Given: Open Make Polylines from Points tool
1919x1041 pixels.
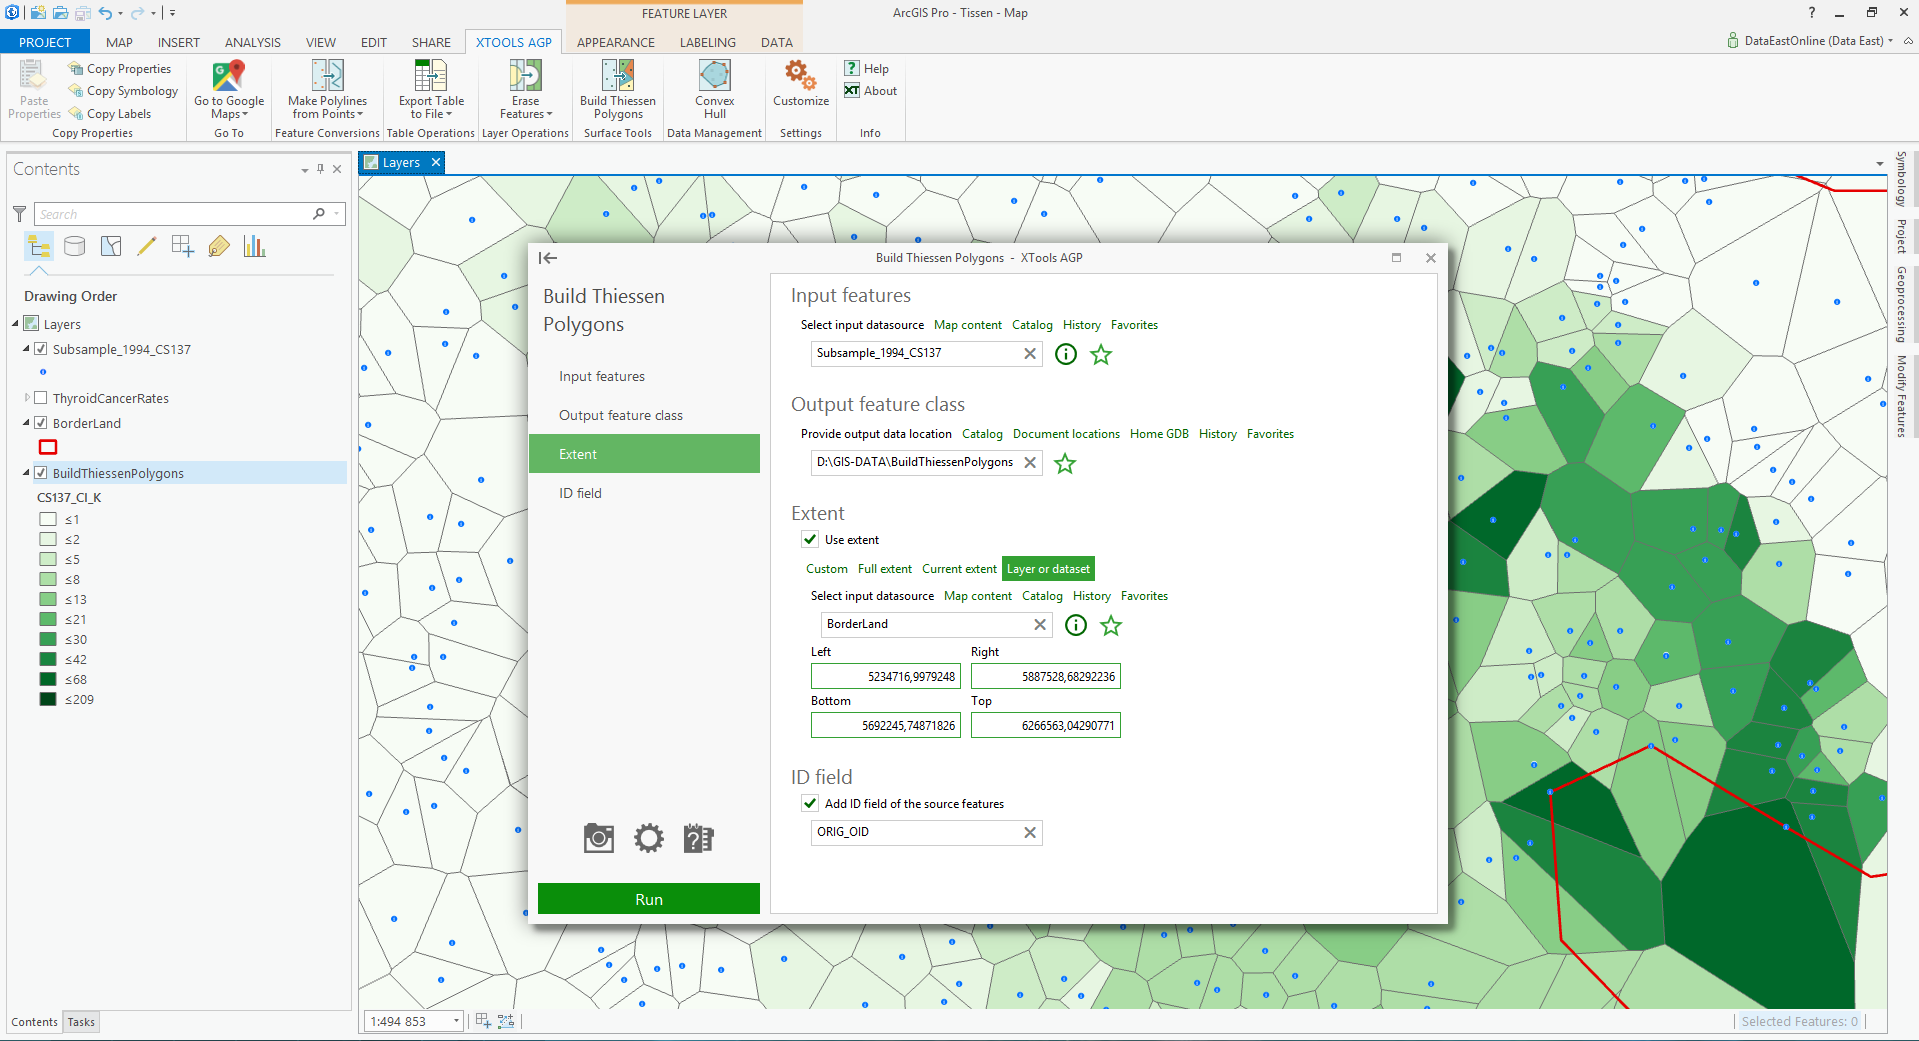Looking at the screenshot, I should (x=327, y=90).
